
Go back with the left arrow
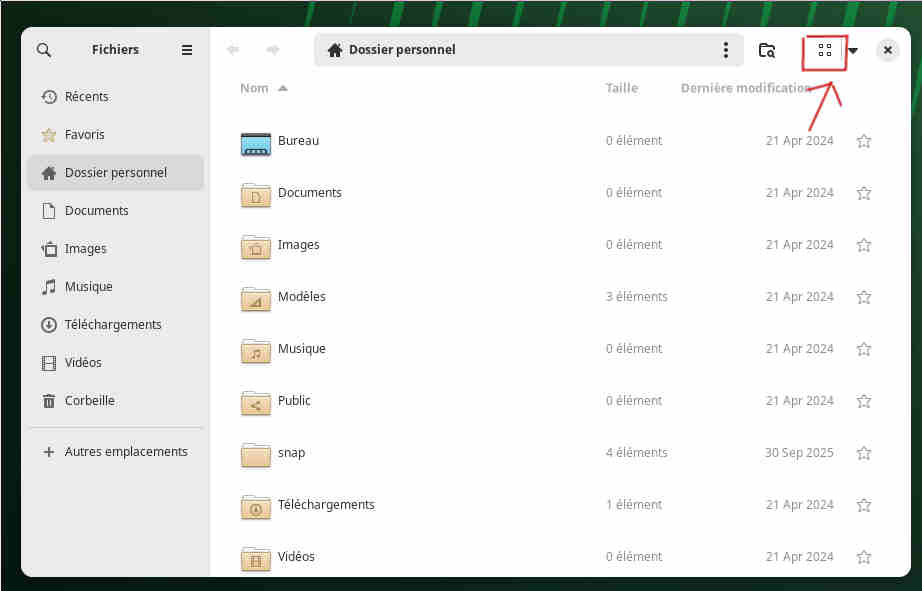tap(233, 50)
